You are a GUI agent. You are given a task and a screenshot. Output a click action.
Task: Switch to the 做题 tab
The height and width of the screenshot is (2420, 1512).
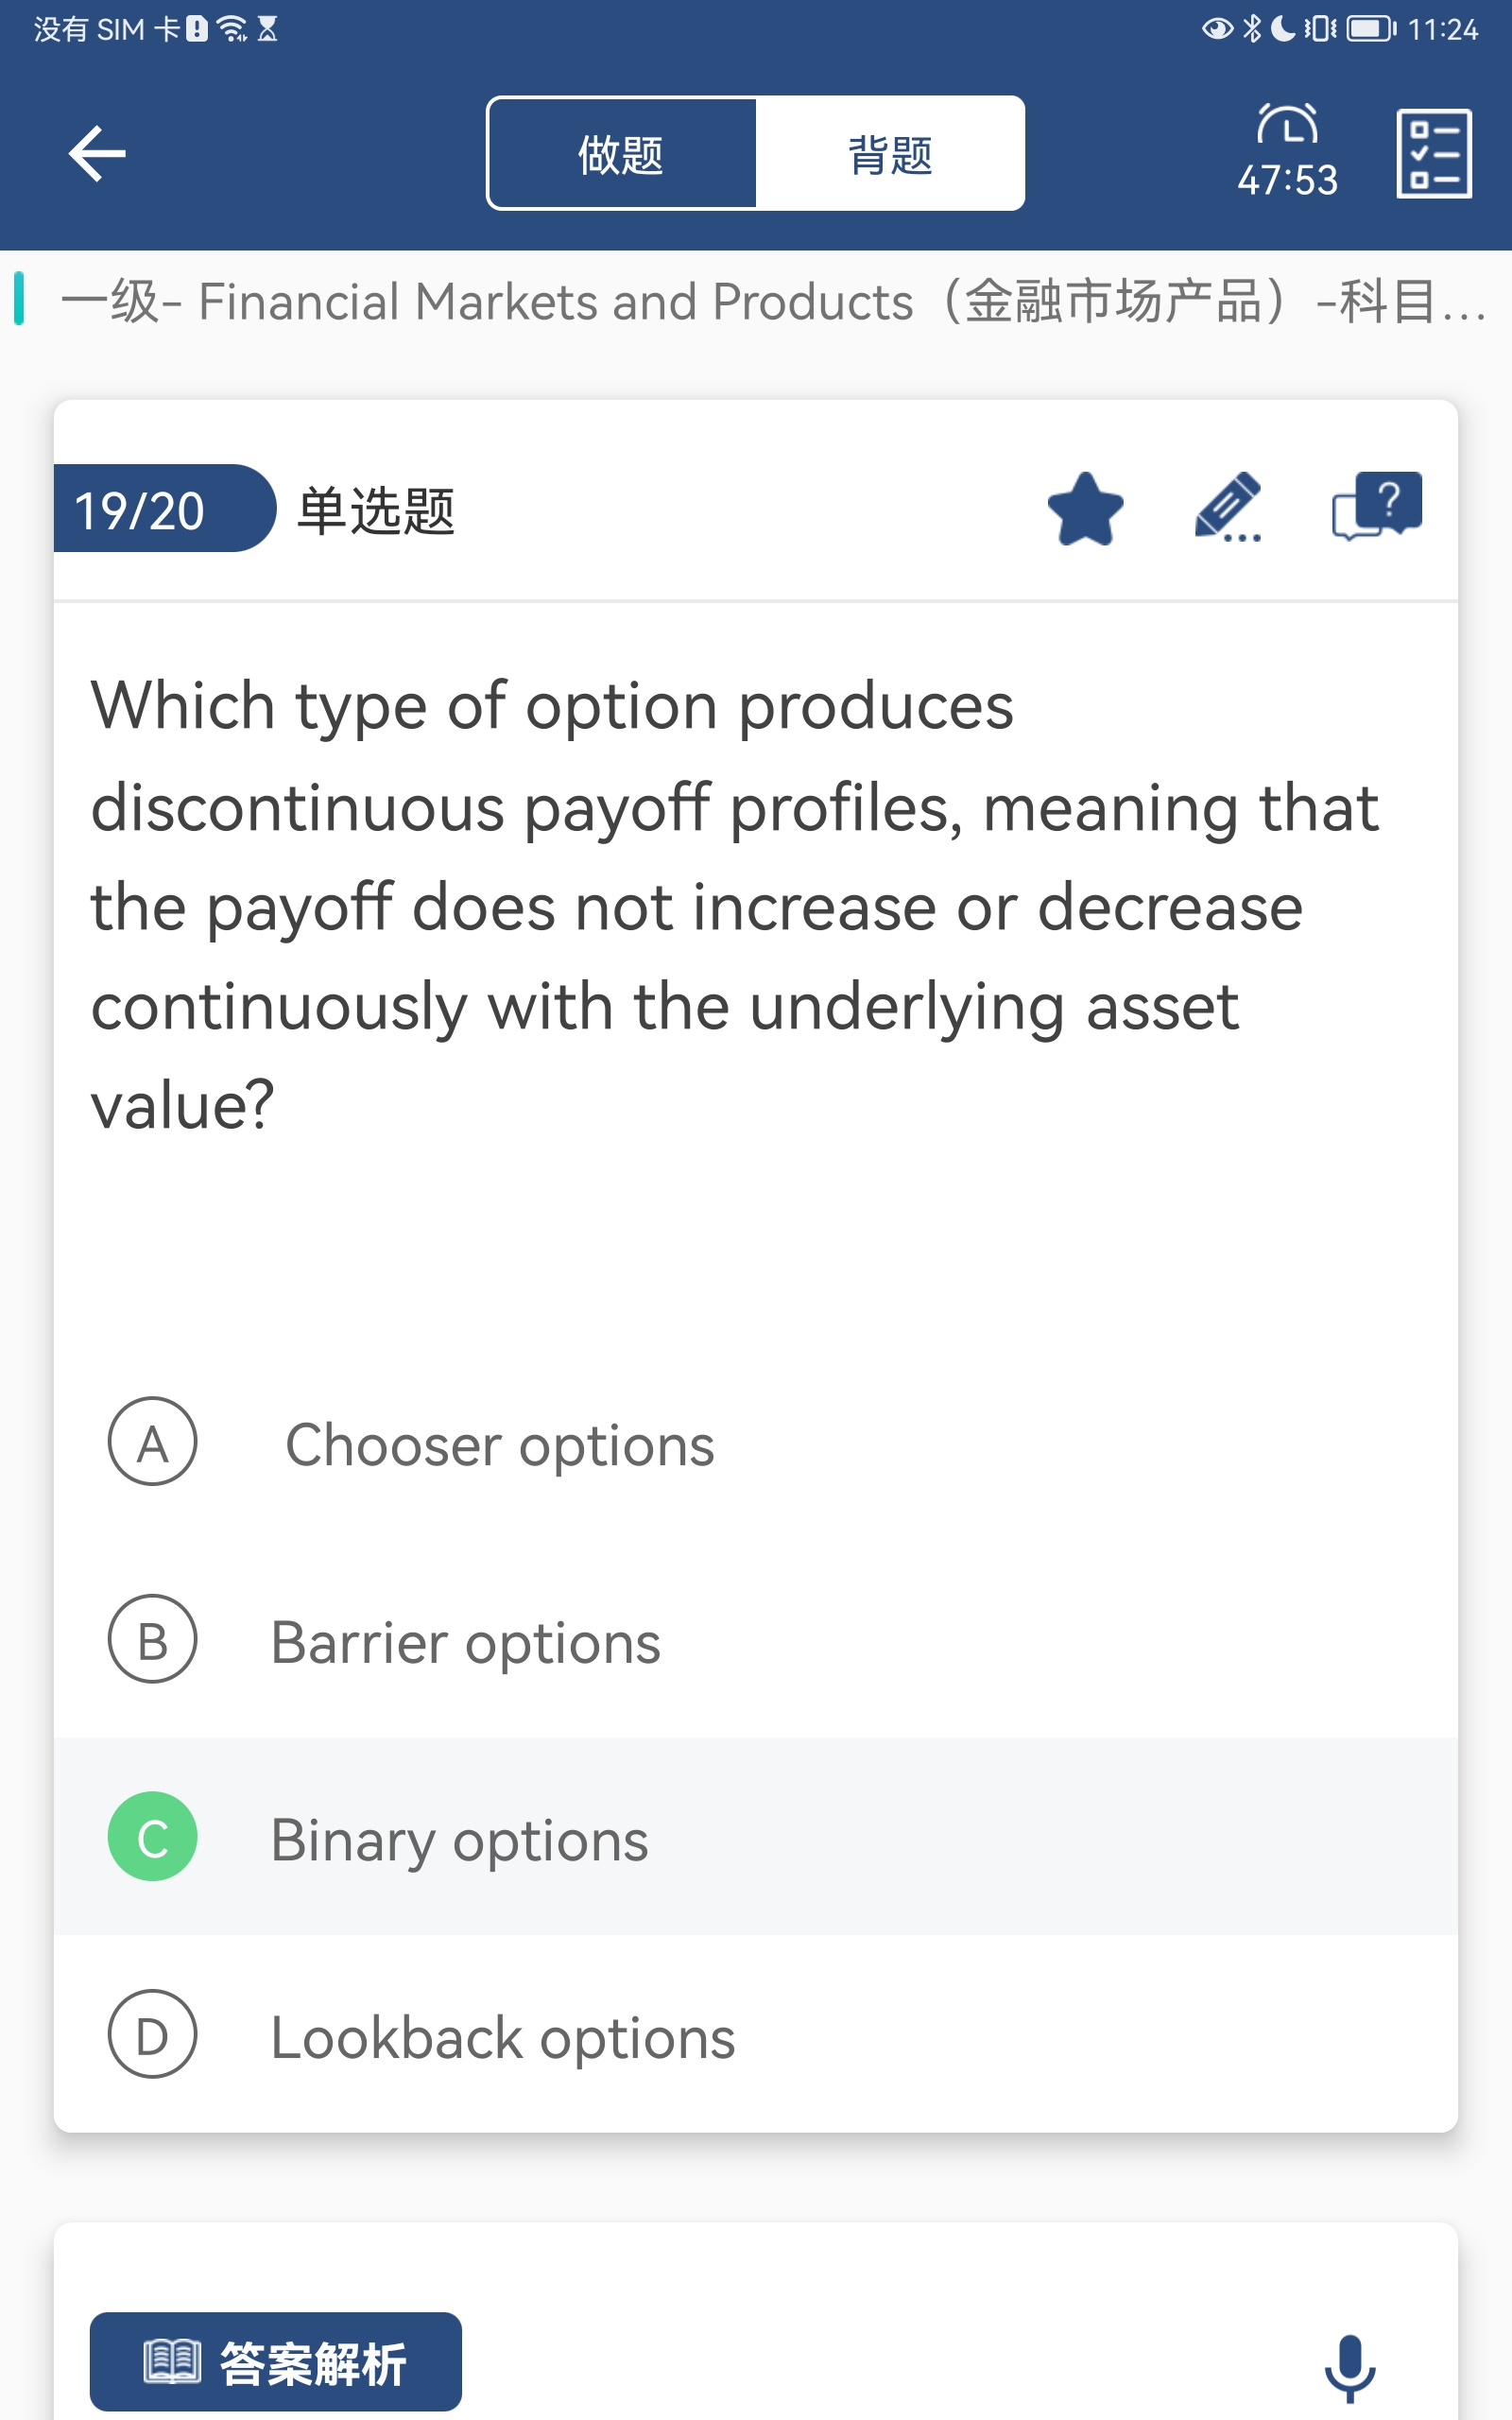click(x=621, y=154)
